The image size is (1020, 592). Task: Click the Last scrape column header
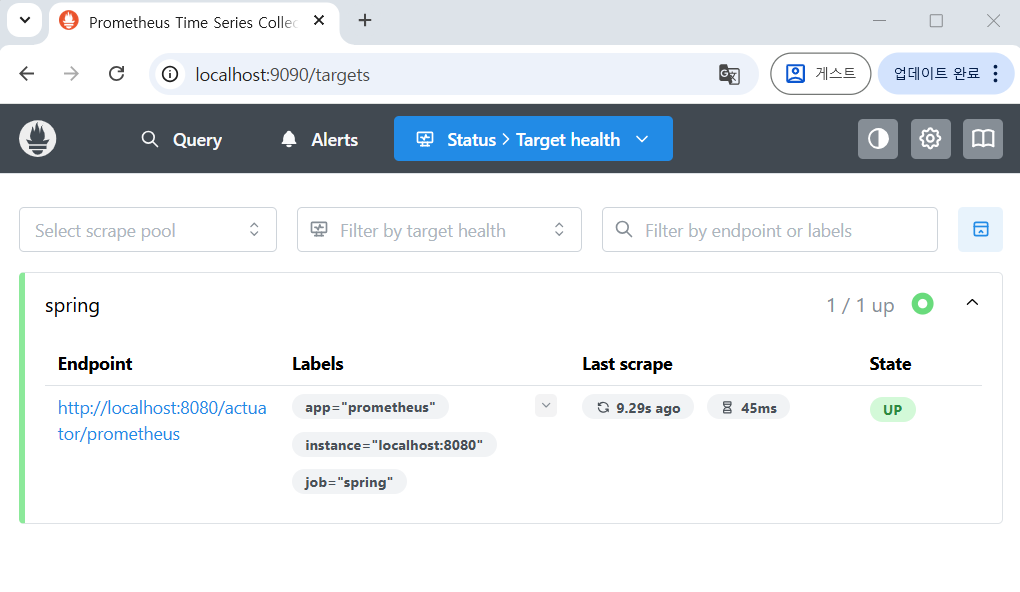click(x=627, y=364)
